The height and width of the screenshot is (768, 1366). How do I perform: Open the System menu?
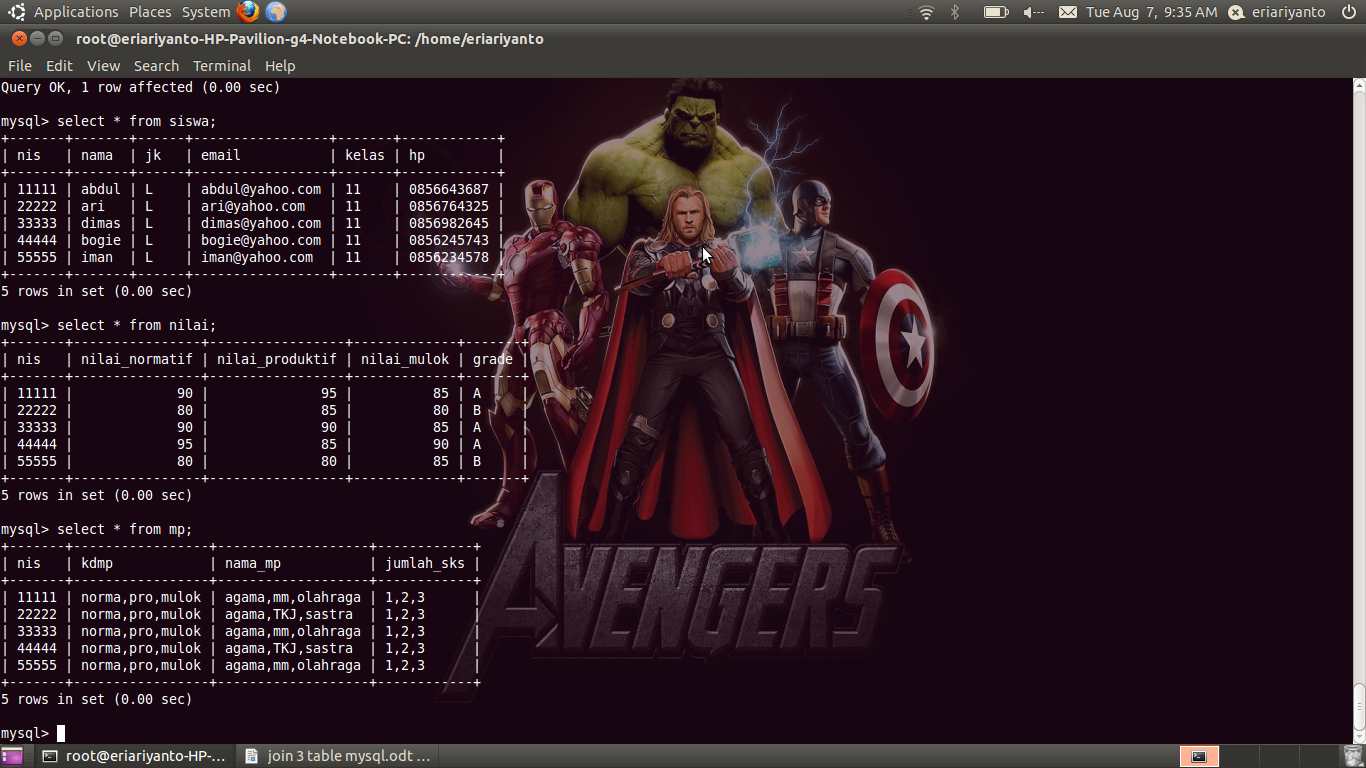tap(206, 12)
